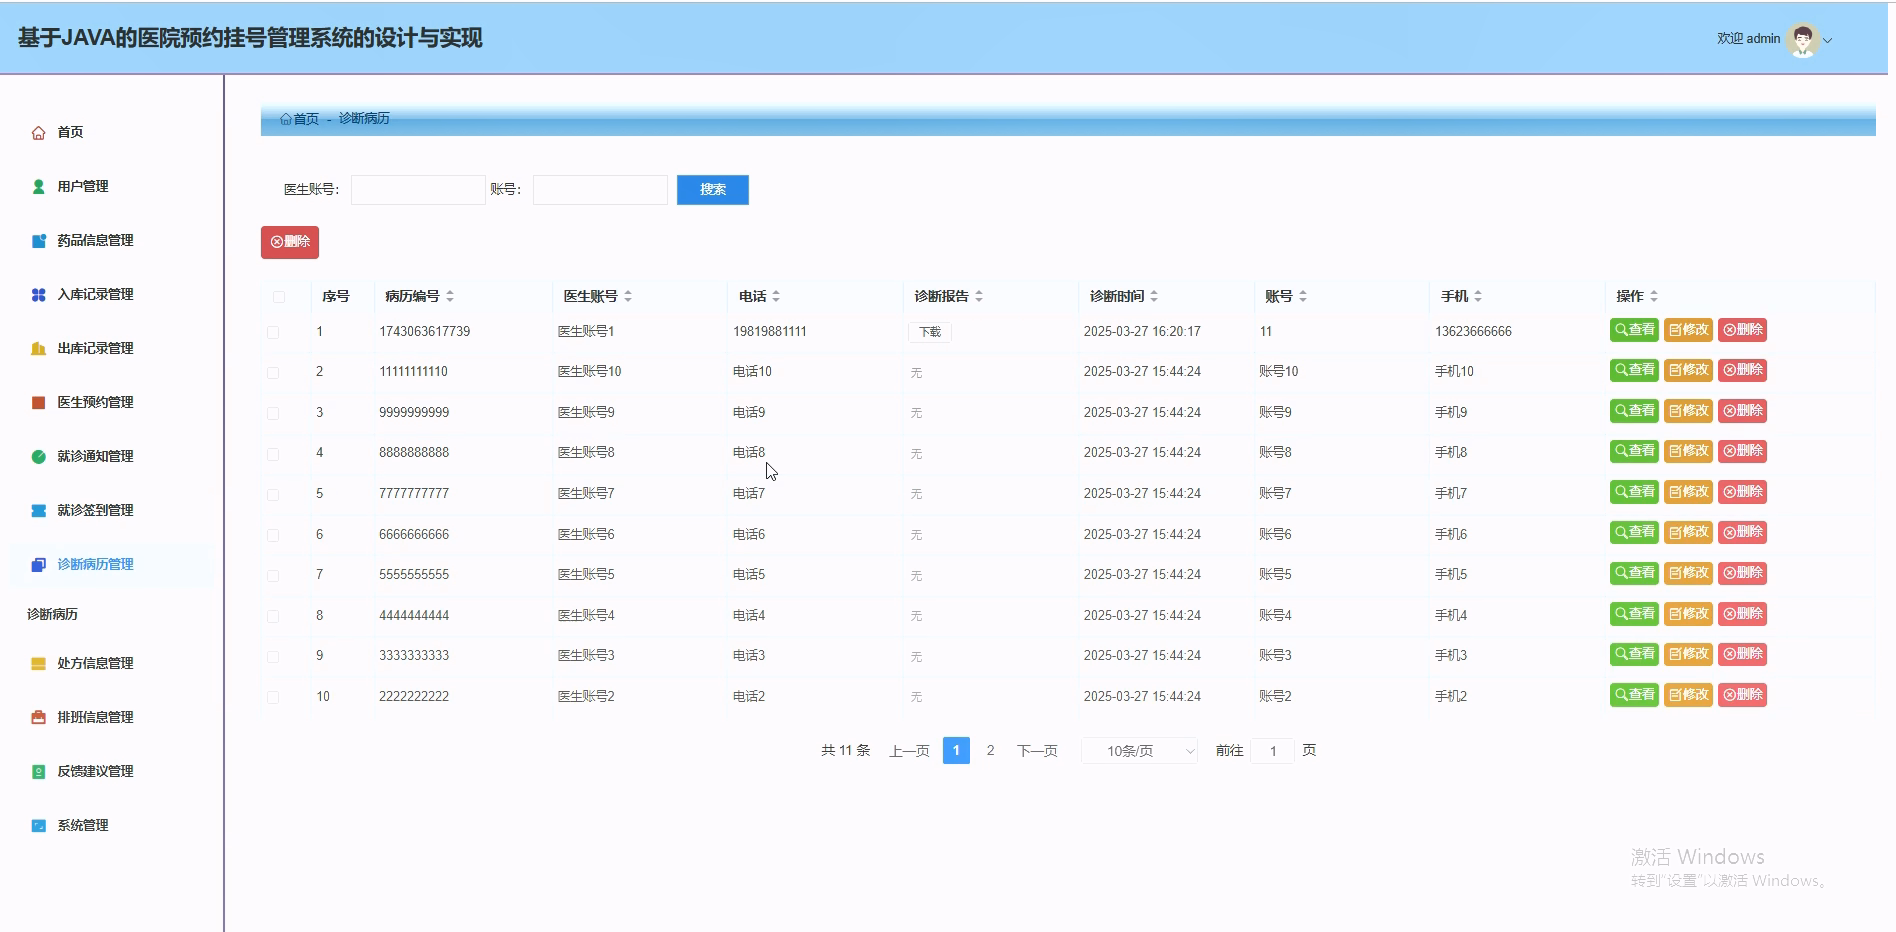Click the icon beside 系统管理
Screen dimensions: 1896x932
pyautogui.click(x=38, y=825)
